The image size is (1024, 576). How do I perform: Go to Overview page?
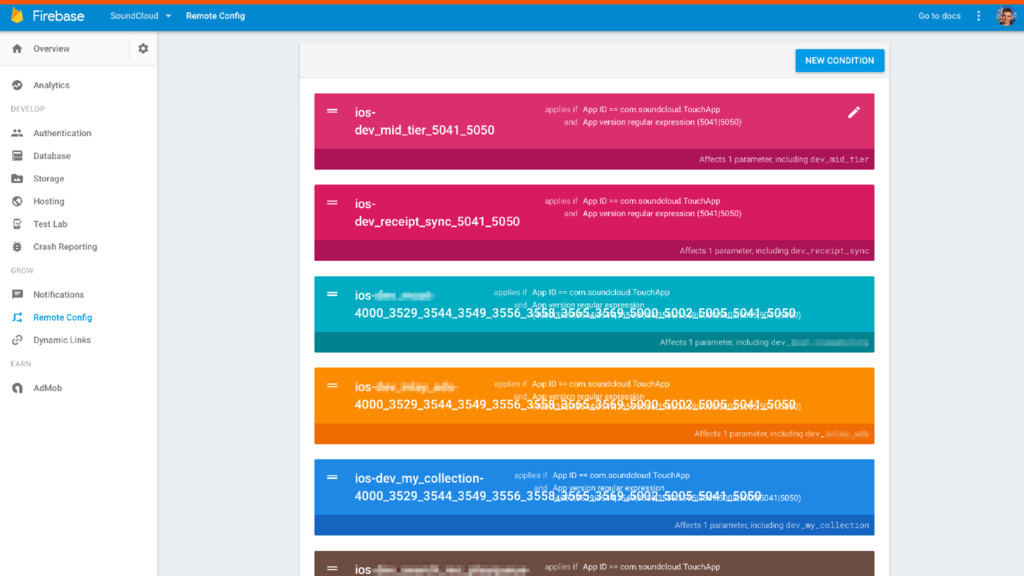pyautogui.click(x=52, y=48)
